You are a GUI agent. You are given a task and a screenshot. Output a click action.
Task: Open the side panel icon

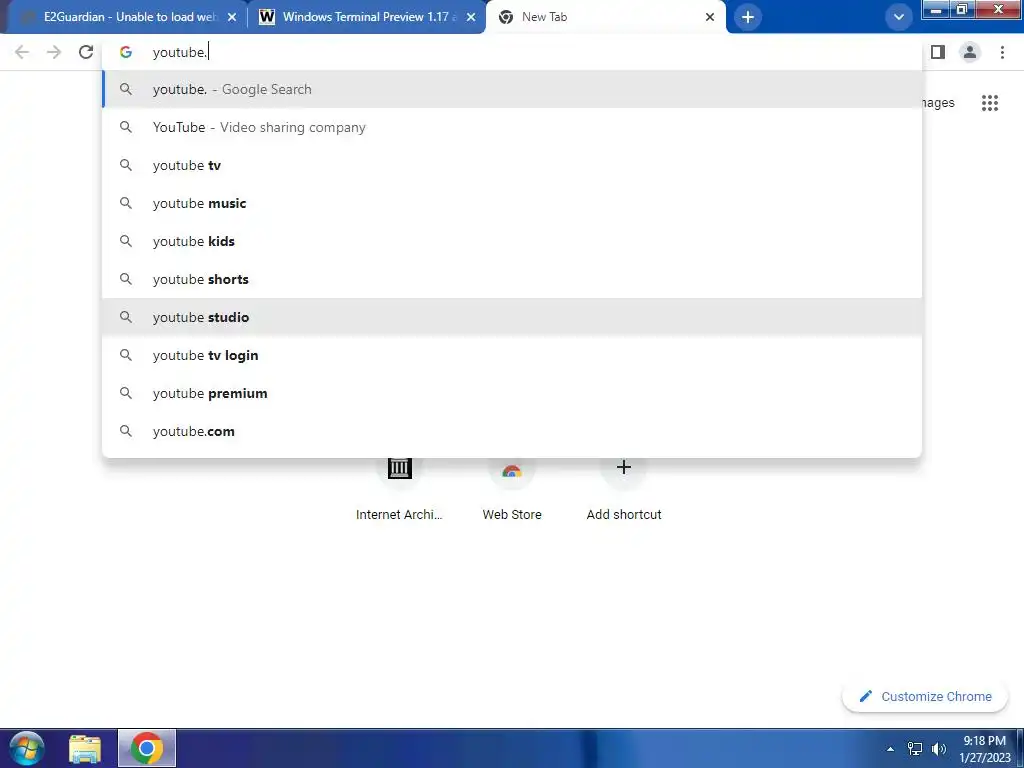(938, 52)
